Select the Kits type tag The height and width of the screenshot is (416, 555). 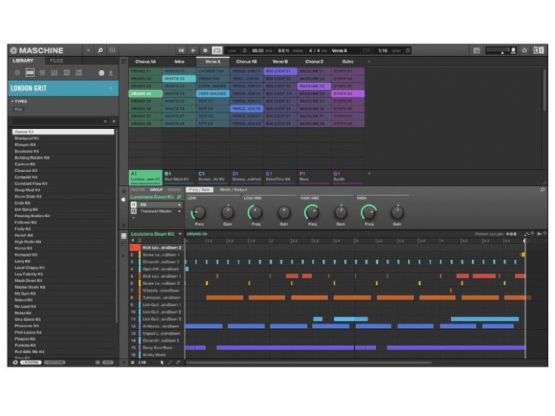18,109
